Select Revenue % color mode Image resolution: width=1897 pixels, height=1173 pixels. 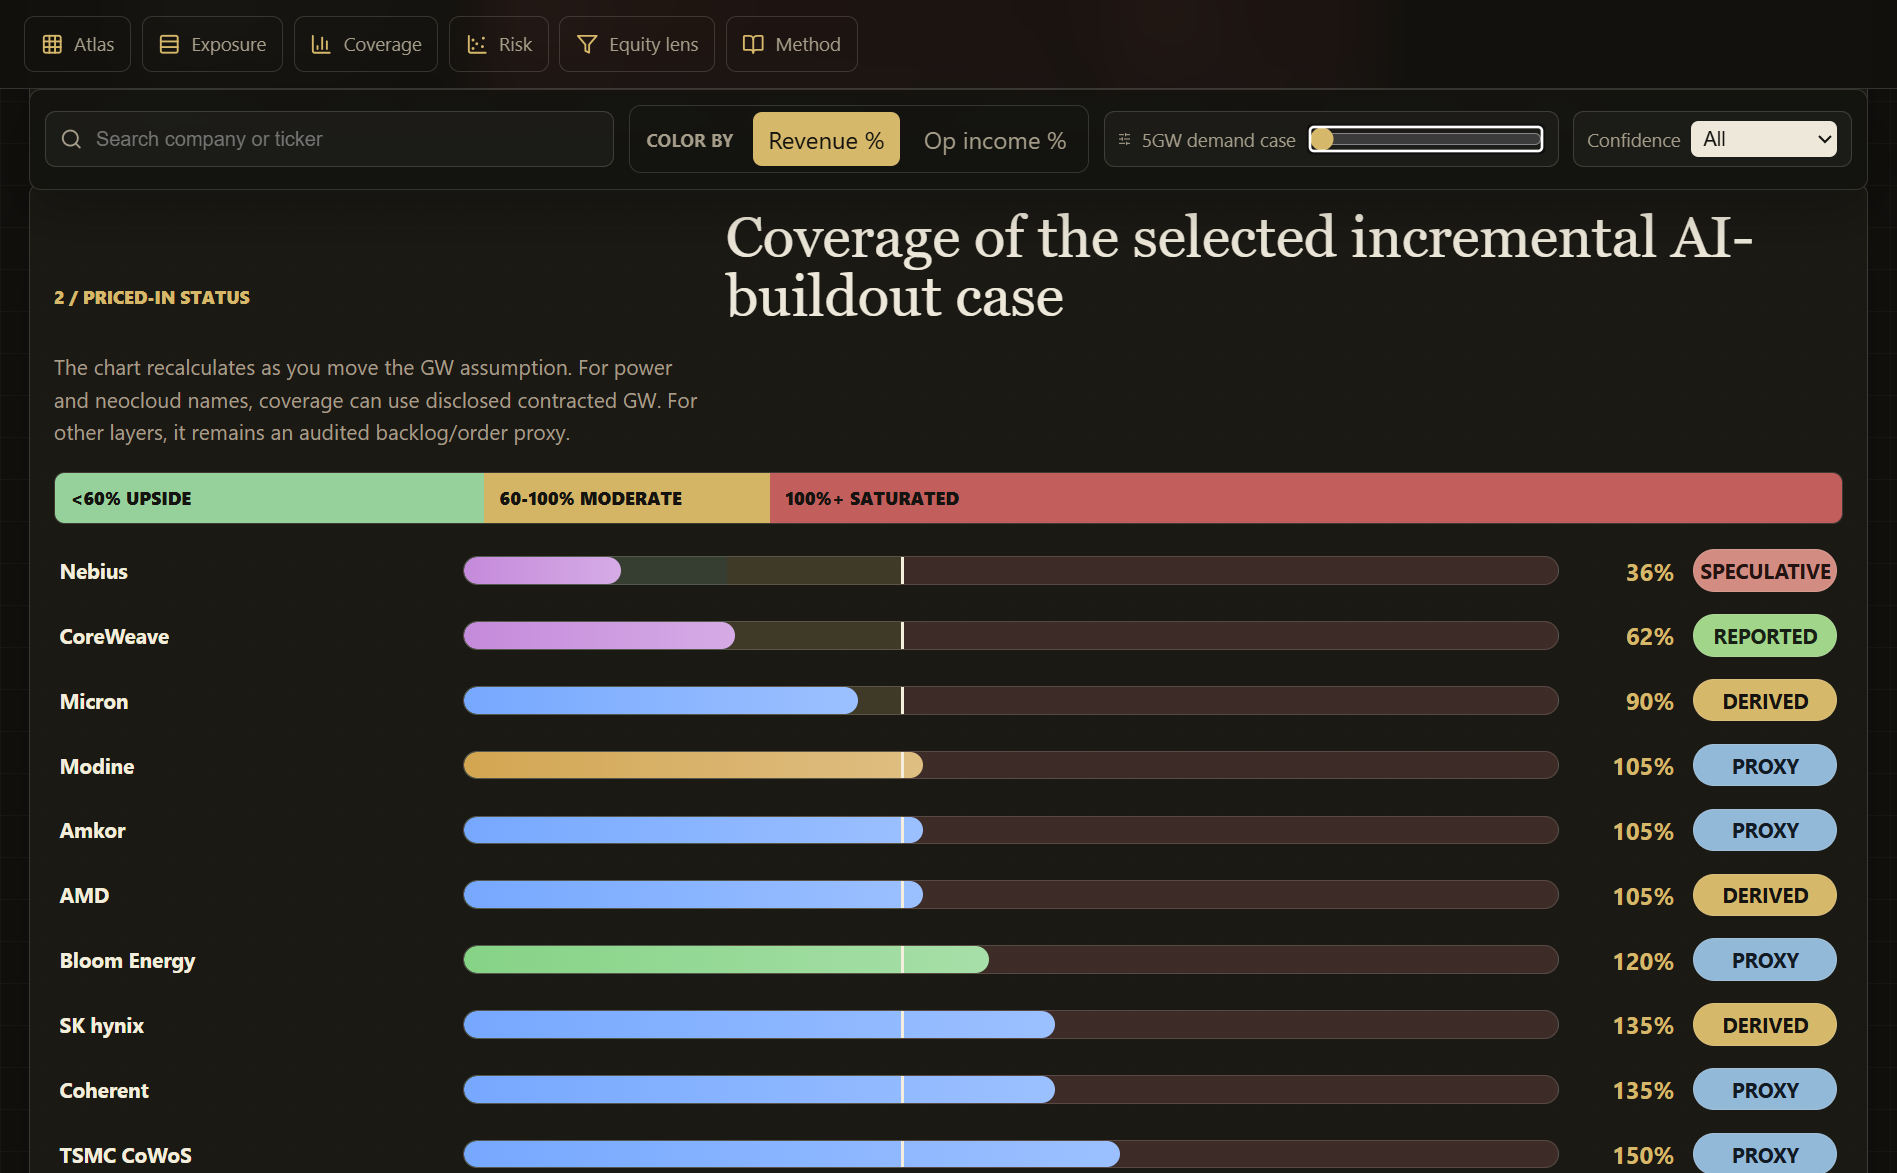(x=826, y=139)
